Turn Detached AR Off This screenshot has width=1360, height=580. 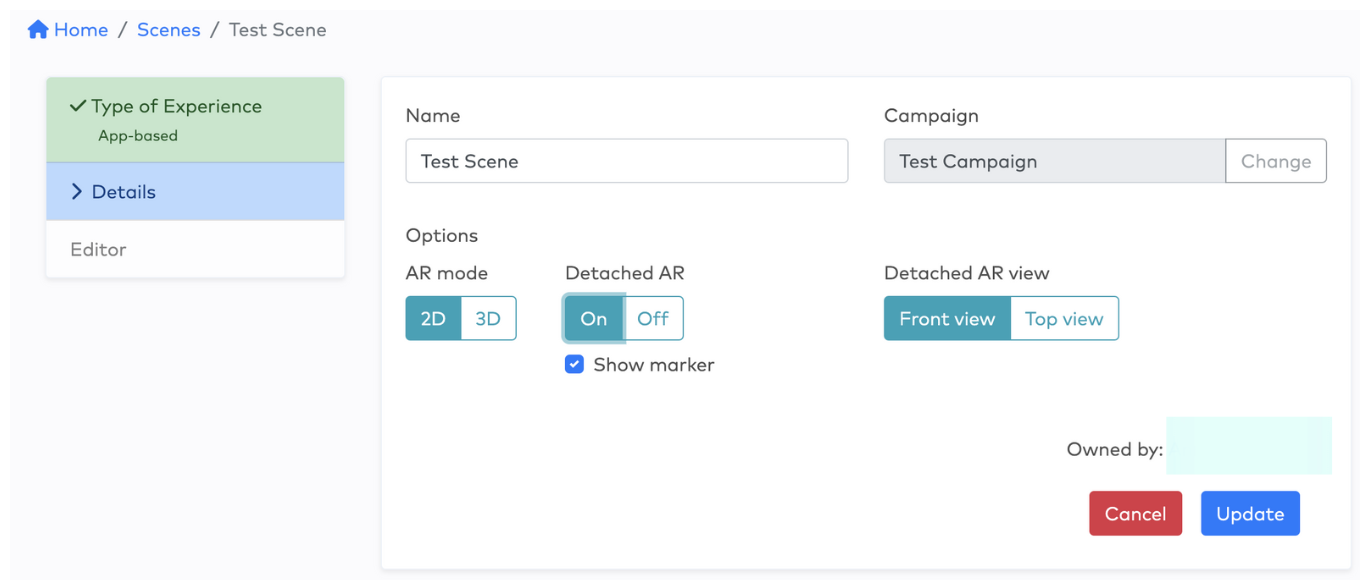click(x=653, y=319)
